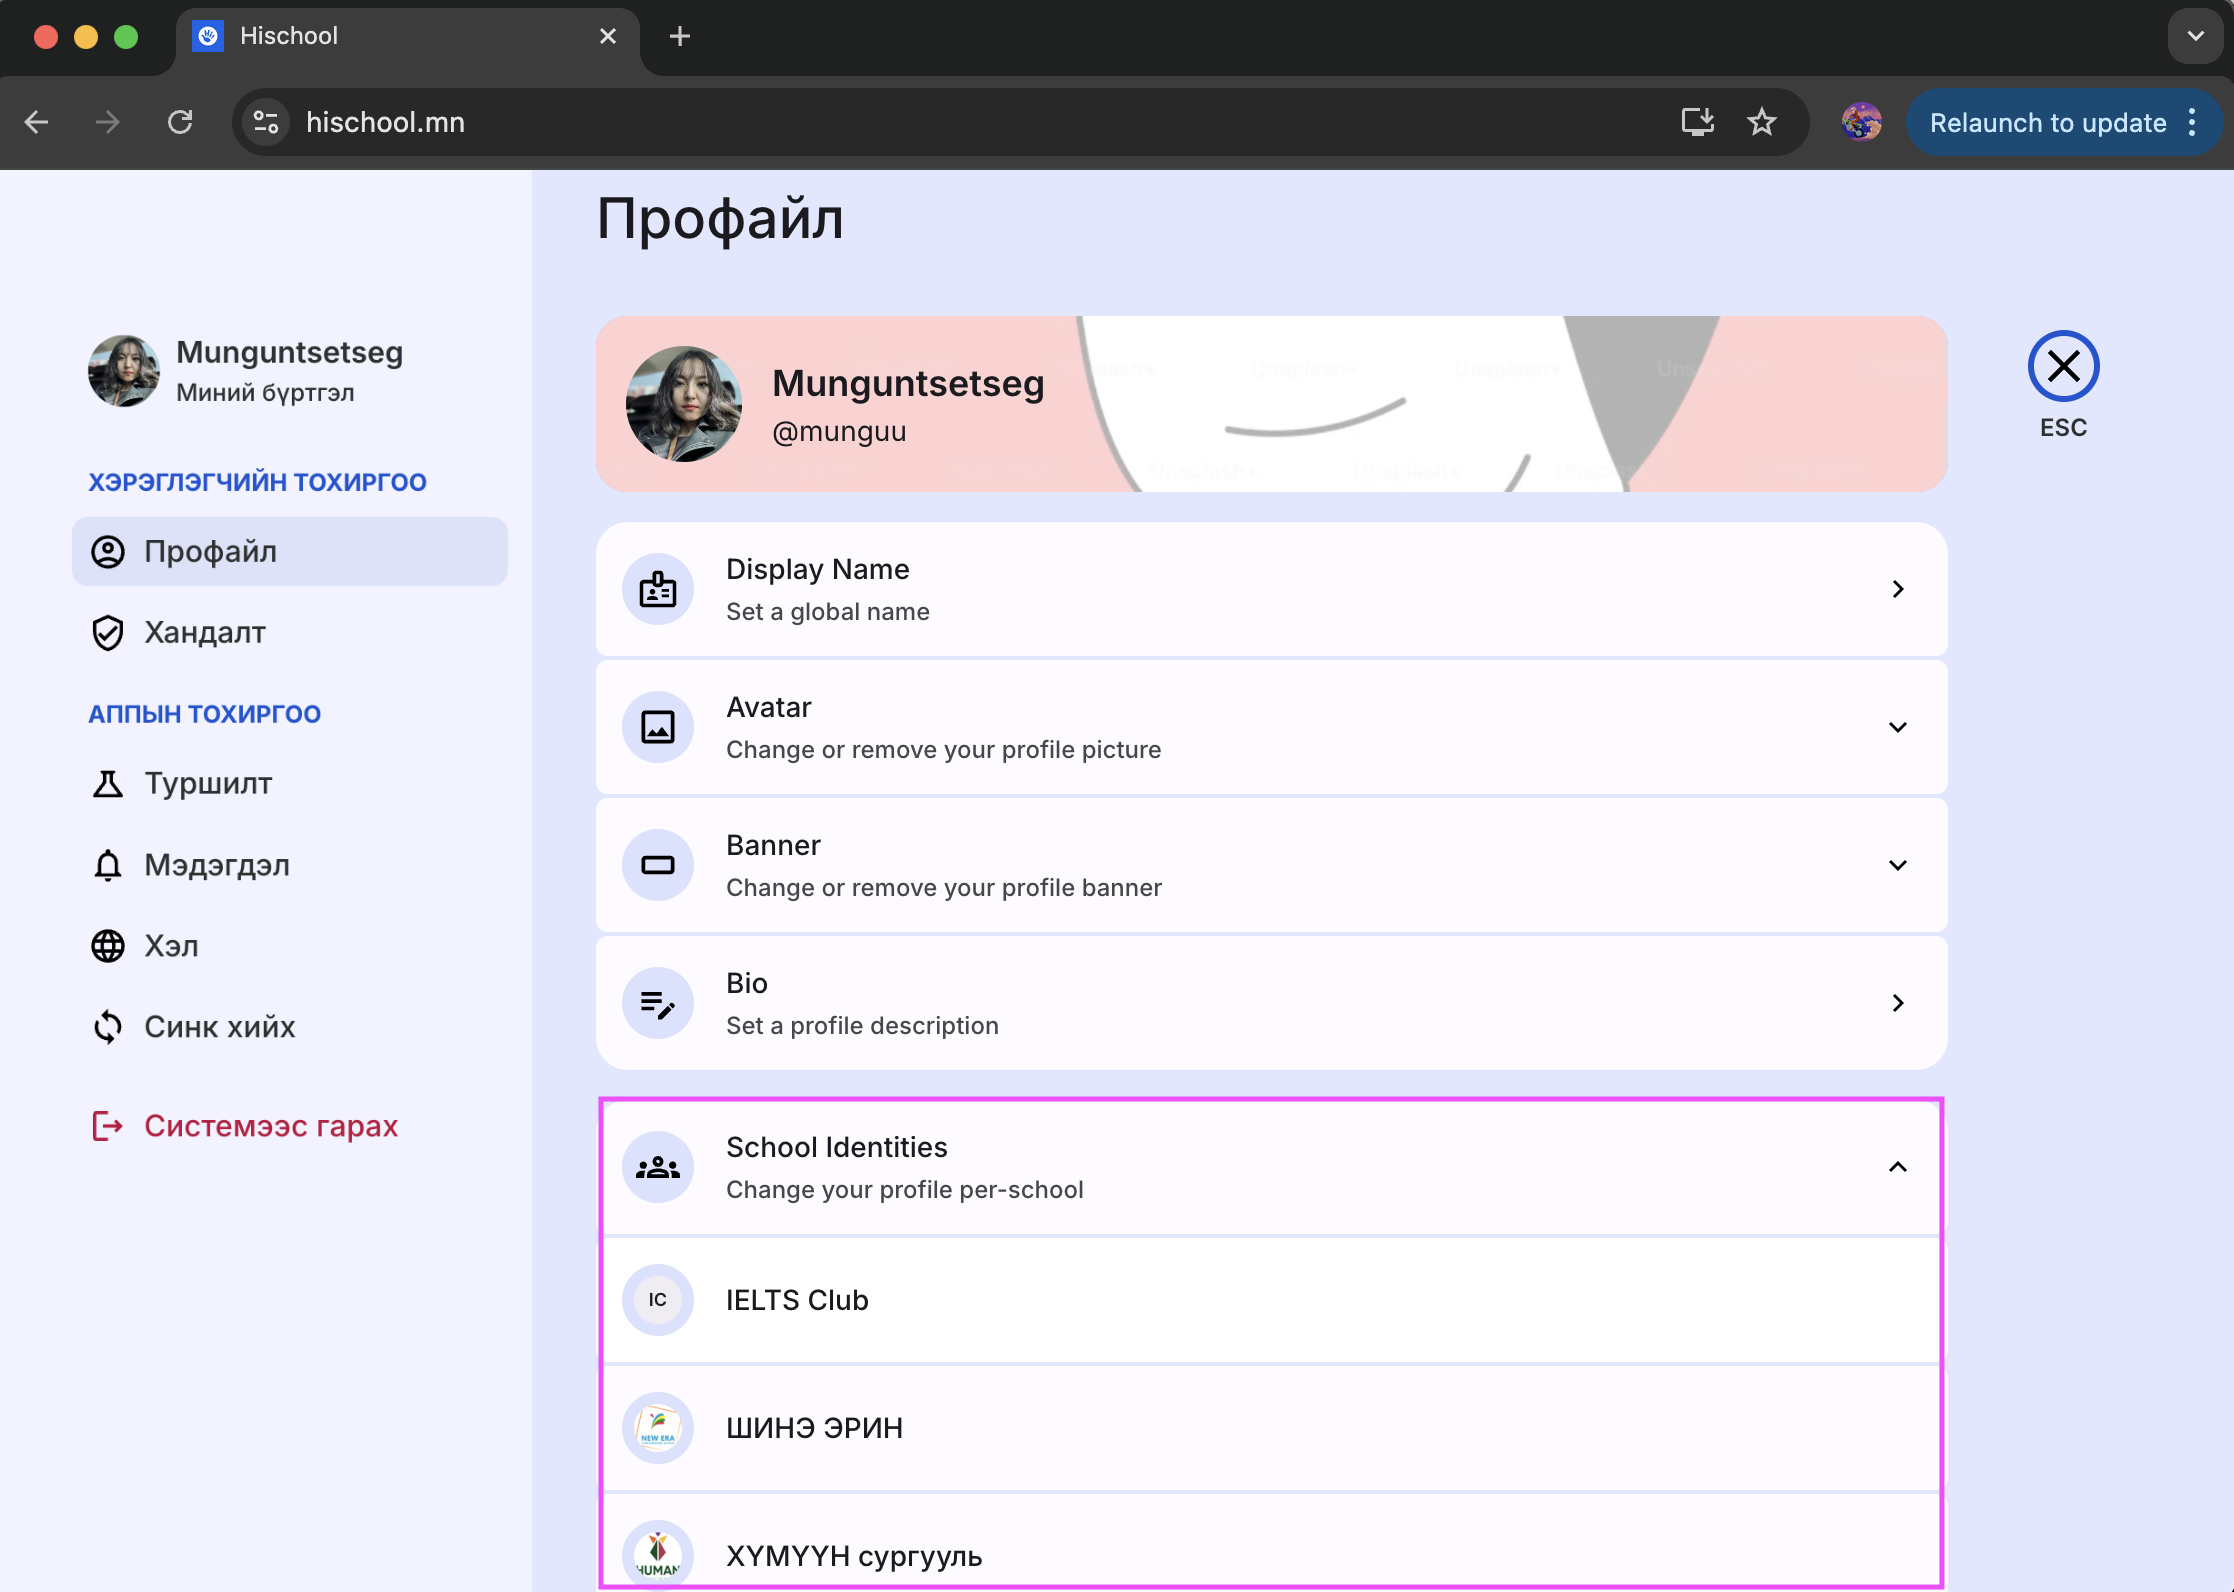The height and width of the screenshot is (1592, 2234).
Task: Click the ESC close circle icon
Action: (2062, 366)
